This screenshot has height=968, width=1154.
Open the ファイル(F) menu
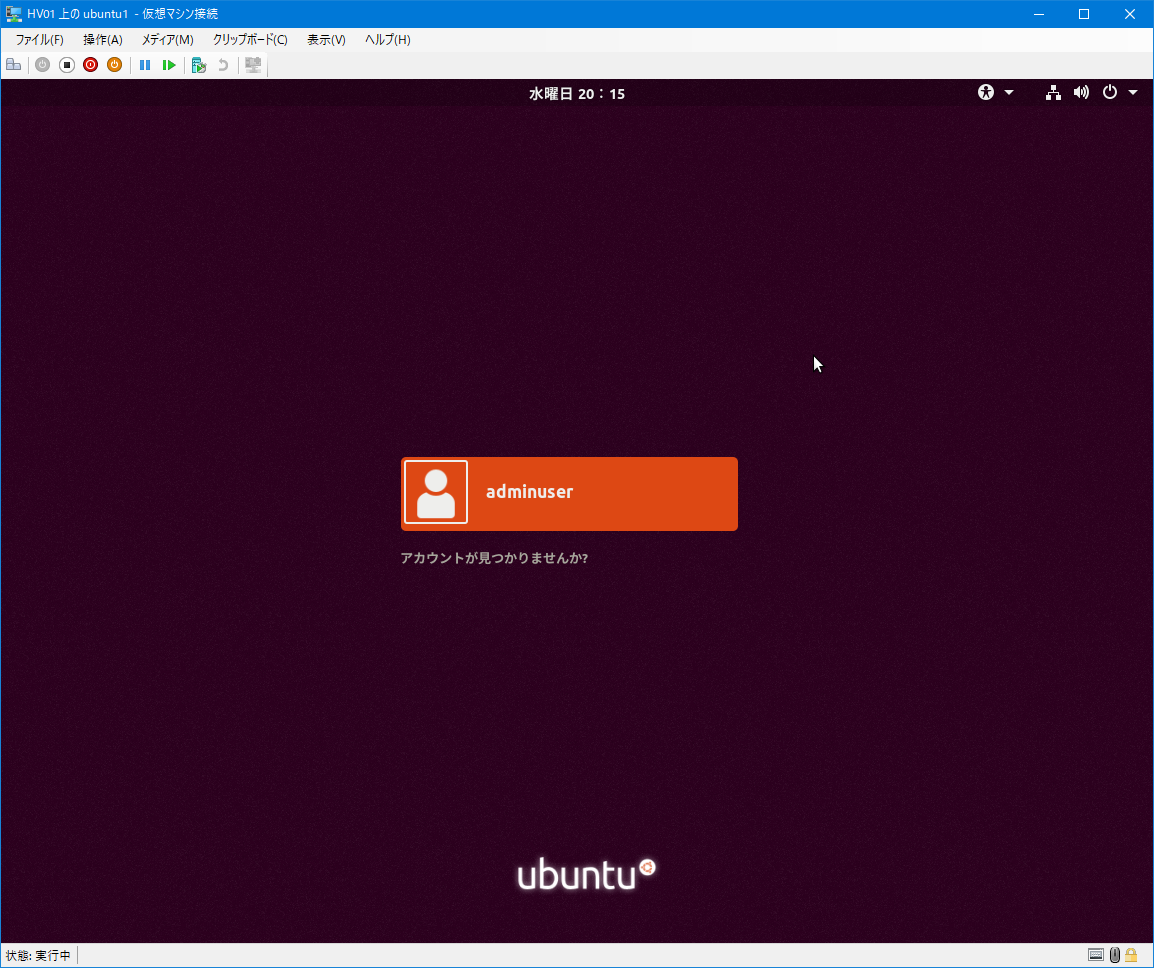[39, 40]
